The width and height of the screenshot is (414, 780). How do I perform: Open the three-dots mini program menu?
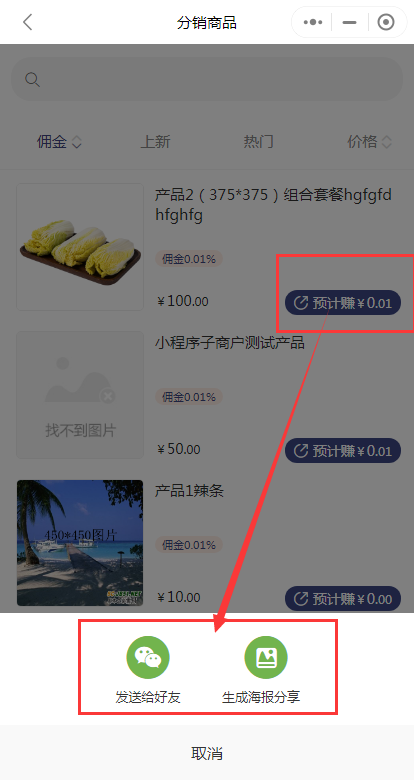click(x=312, y=22)
